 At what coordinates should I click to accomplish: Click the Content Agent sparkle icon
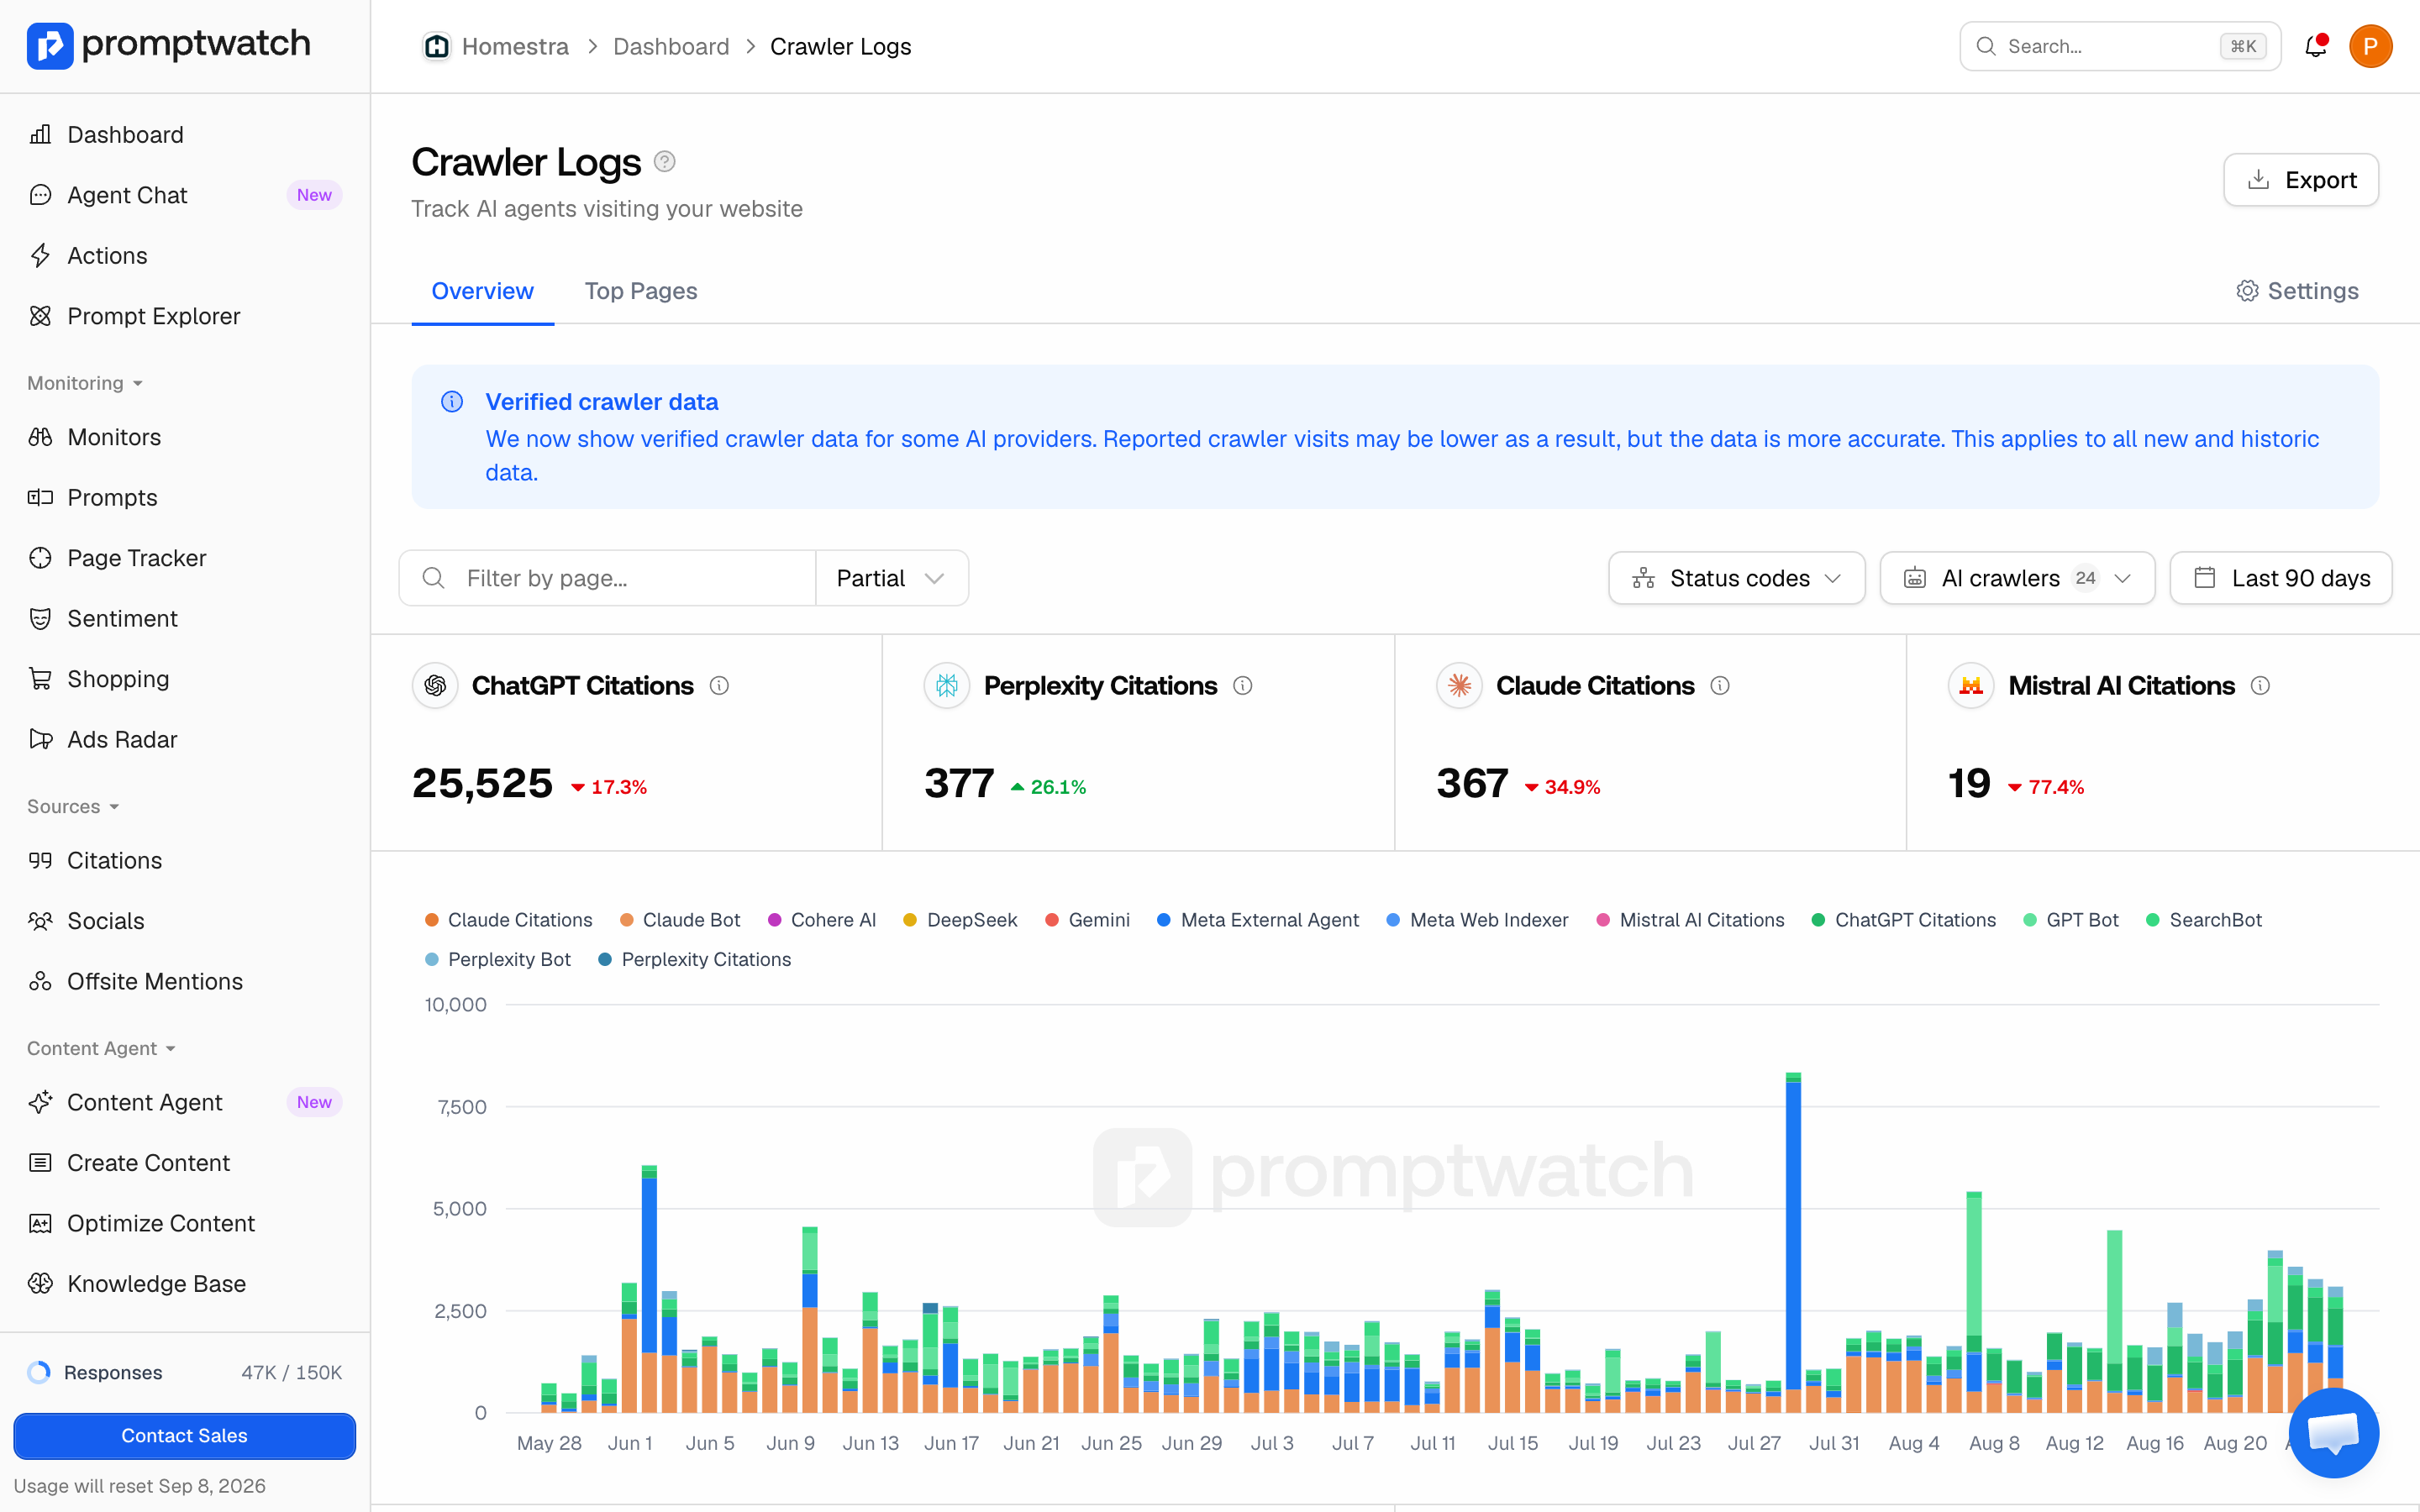40,1102
